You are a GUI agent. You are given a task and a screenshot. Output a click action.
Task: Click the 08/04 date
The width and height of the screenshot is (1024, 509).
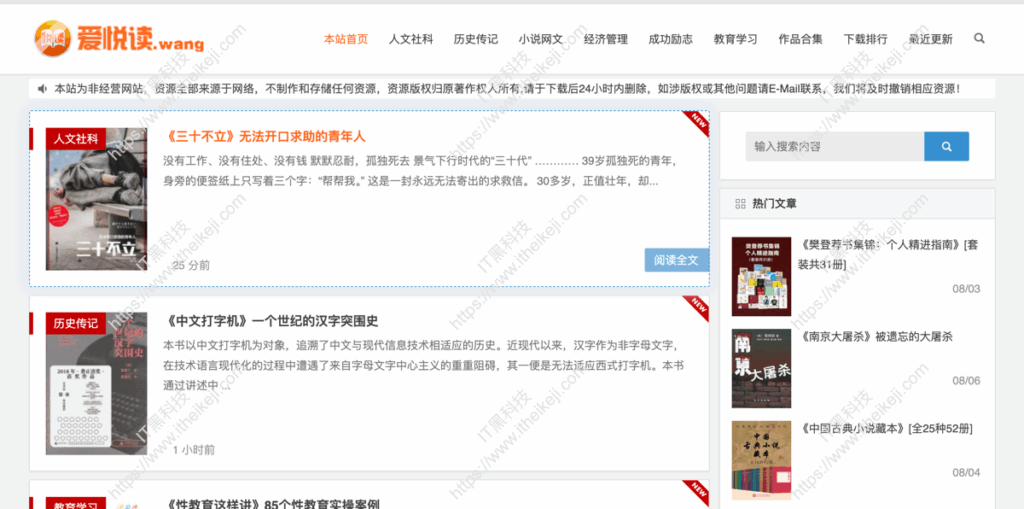pos(966,472)
